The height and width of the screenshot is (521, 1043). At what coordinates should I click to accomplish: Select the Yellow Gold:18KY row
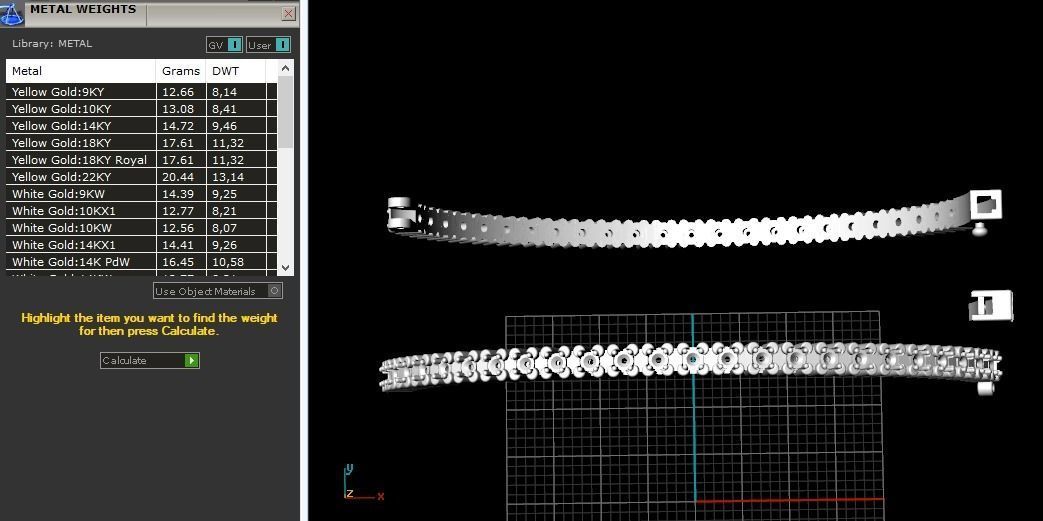click(141, 142)
